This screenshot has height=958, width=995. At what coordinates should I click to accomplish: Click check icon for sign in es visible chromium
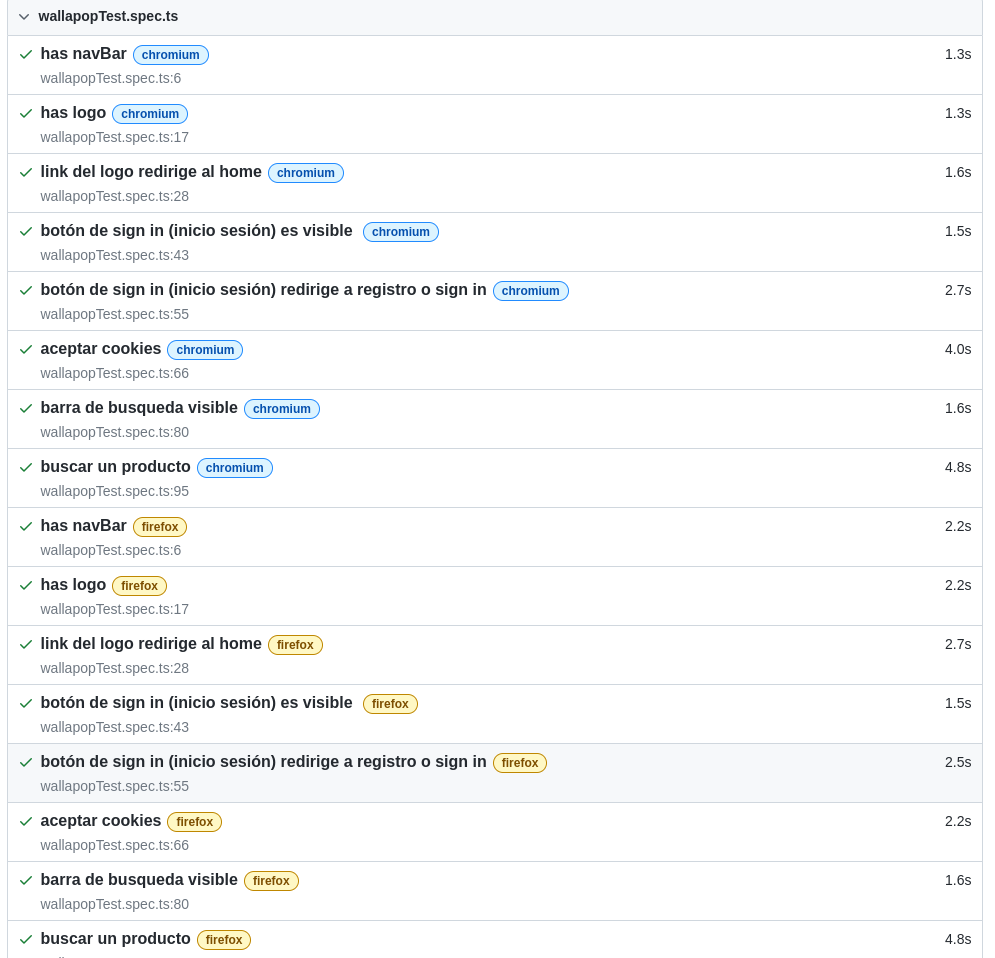pyautogui.click(x=26, y=232)
